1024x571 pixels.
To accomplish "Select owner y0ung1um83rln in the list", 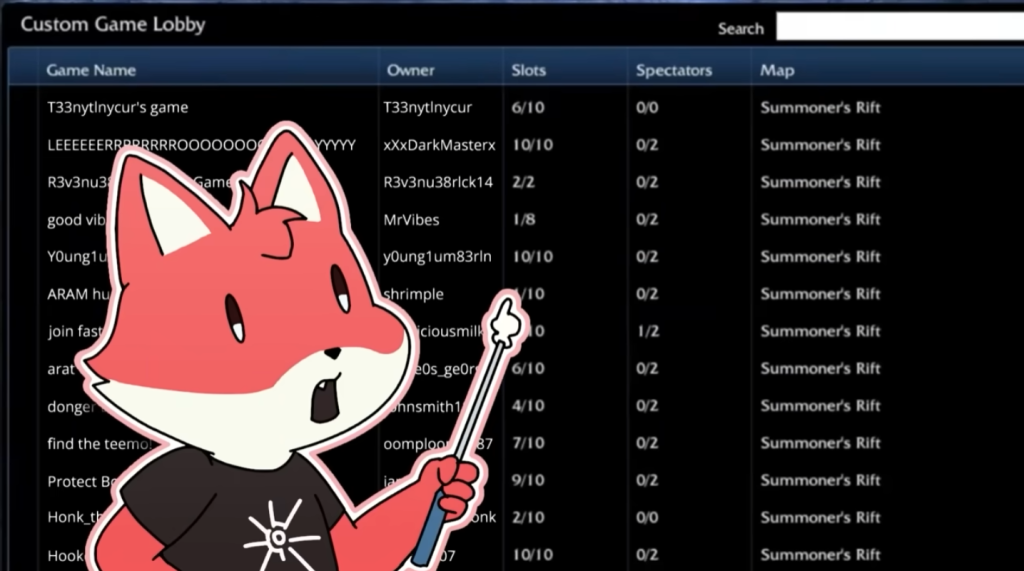I will click(x=437, y=257).
